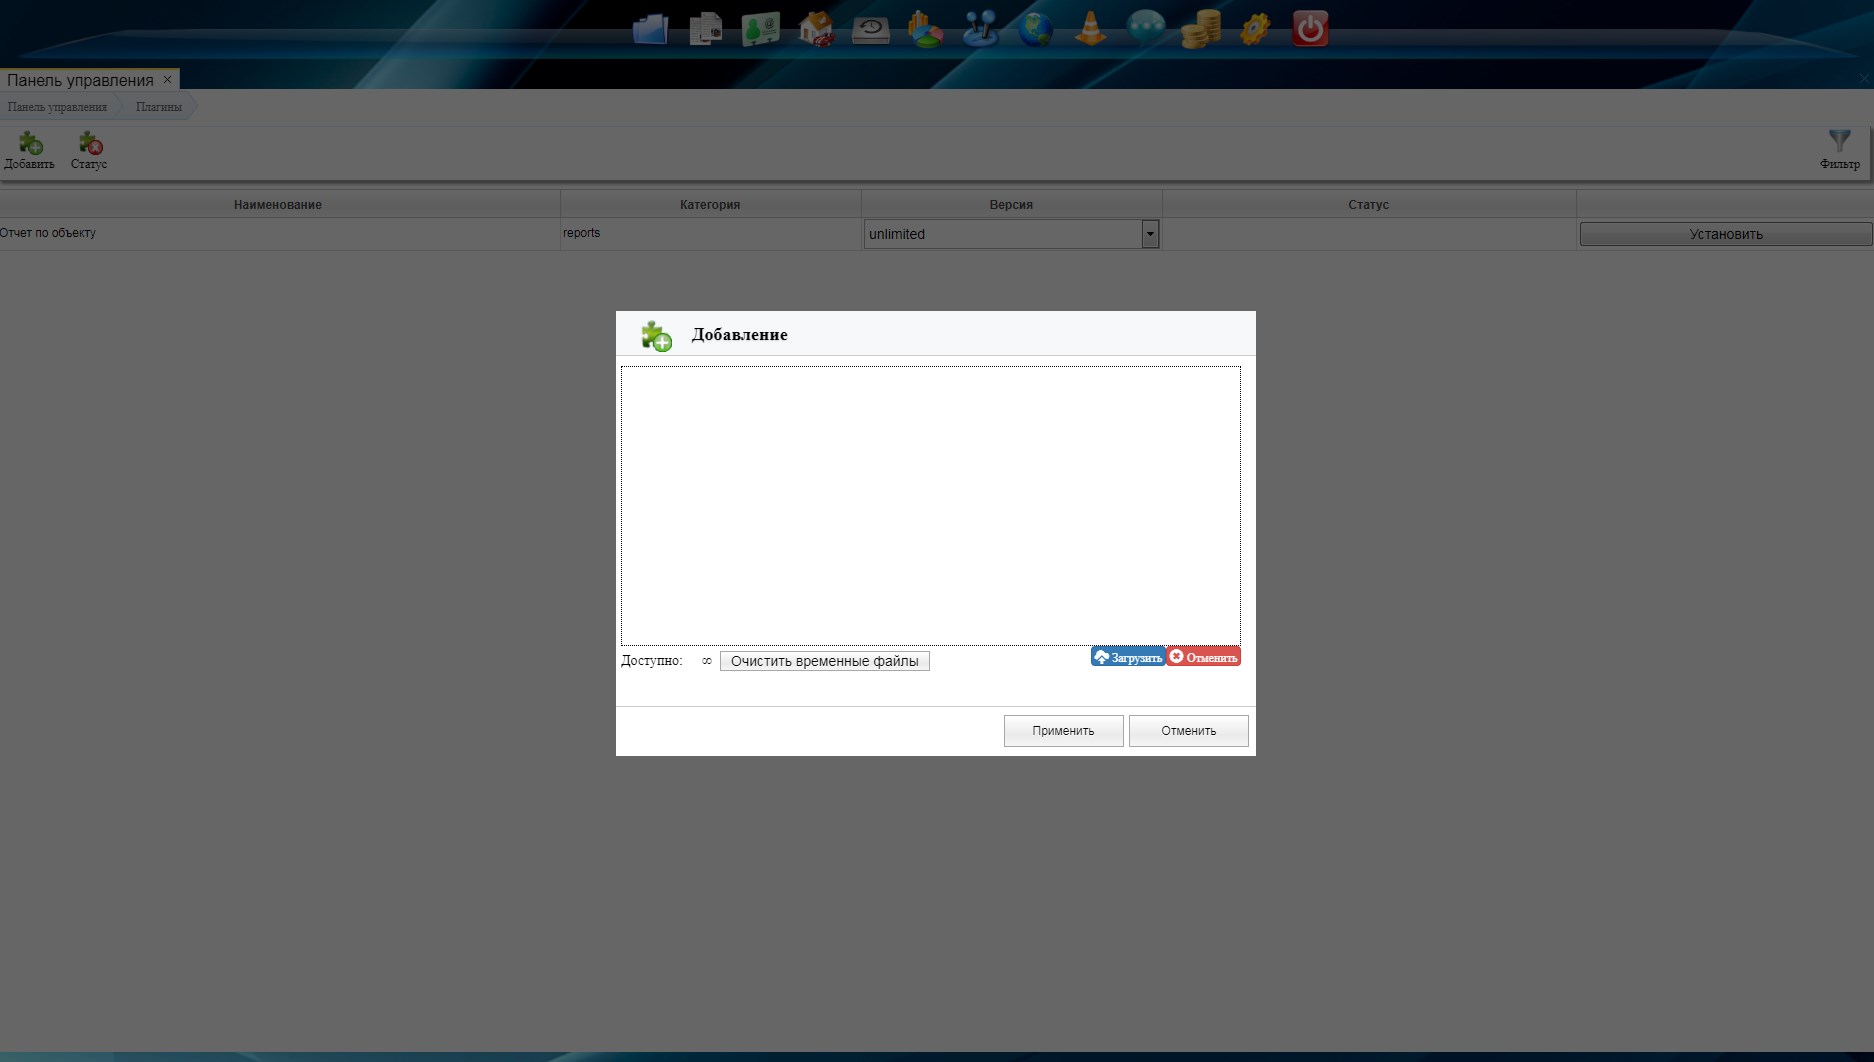
Task: Click the Статус toolbar button
Action: click(89, 150)
